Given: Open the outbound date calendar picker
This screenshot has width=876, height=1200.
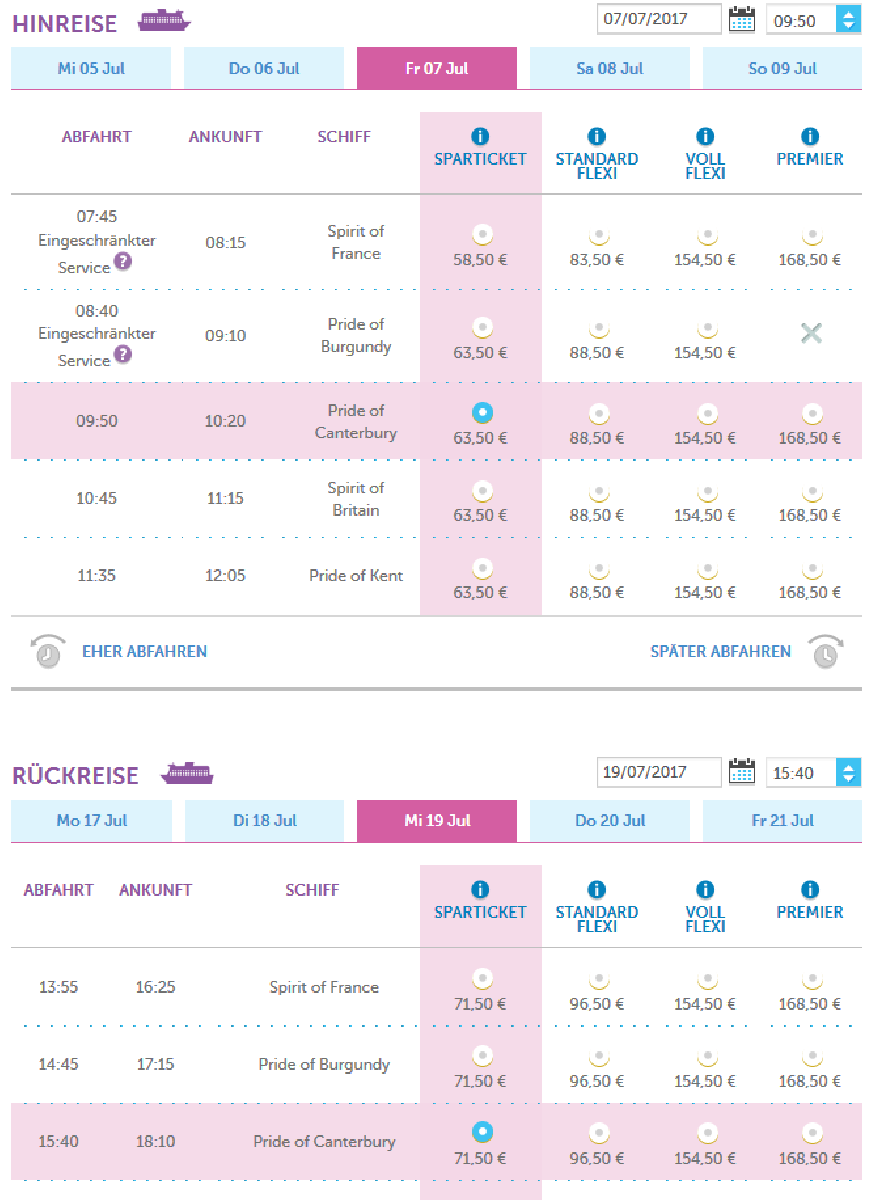Looking at the screenshot, I should coord(741,19).
